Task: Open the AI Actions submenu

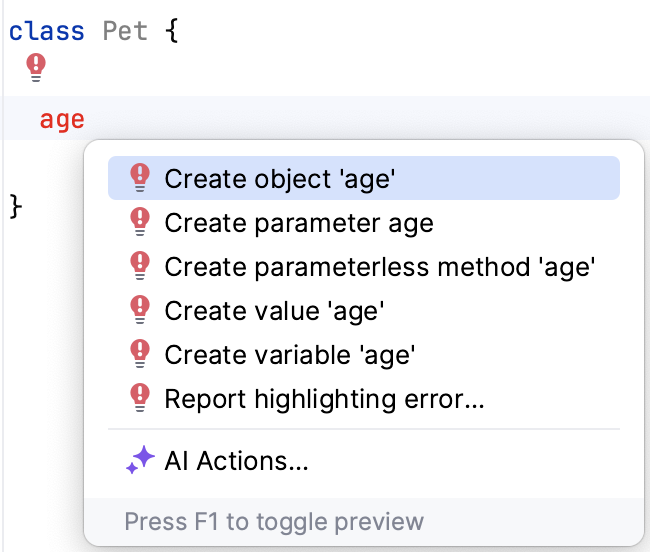Action: click(236, 462)
